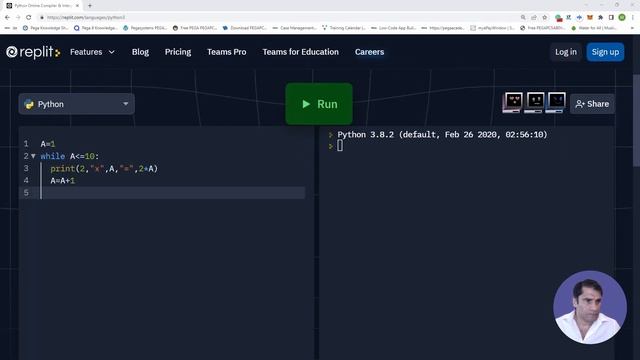
Task: Click the console prompt cursor
Action: (x=340, y=145)
